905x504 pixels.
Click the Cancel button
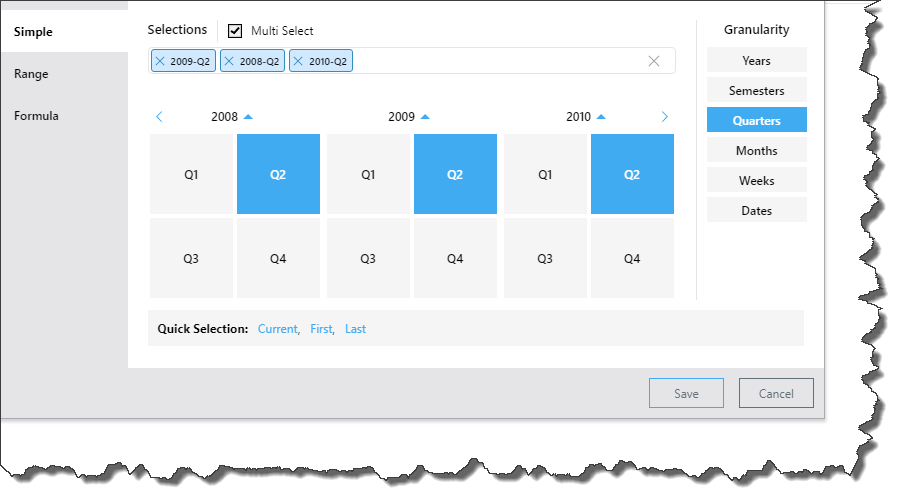[776, 393]
